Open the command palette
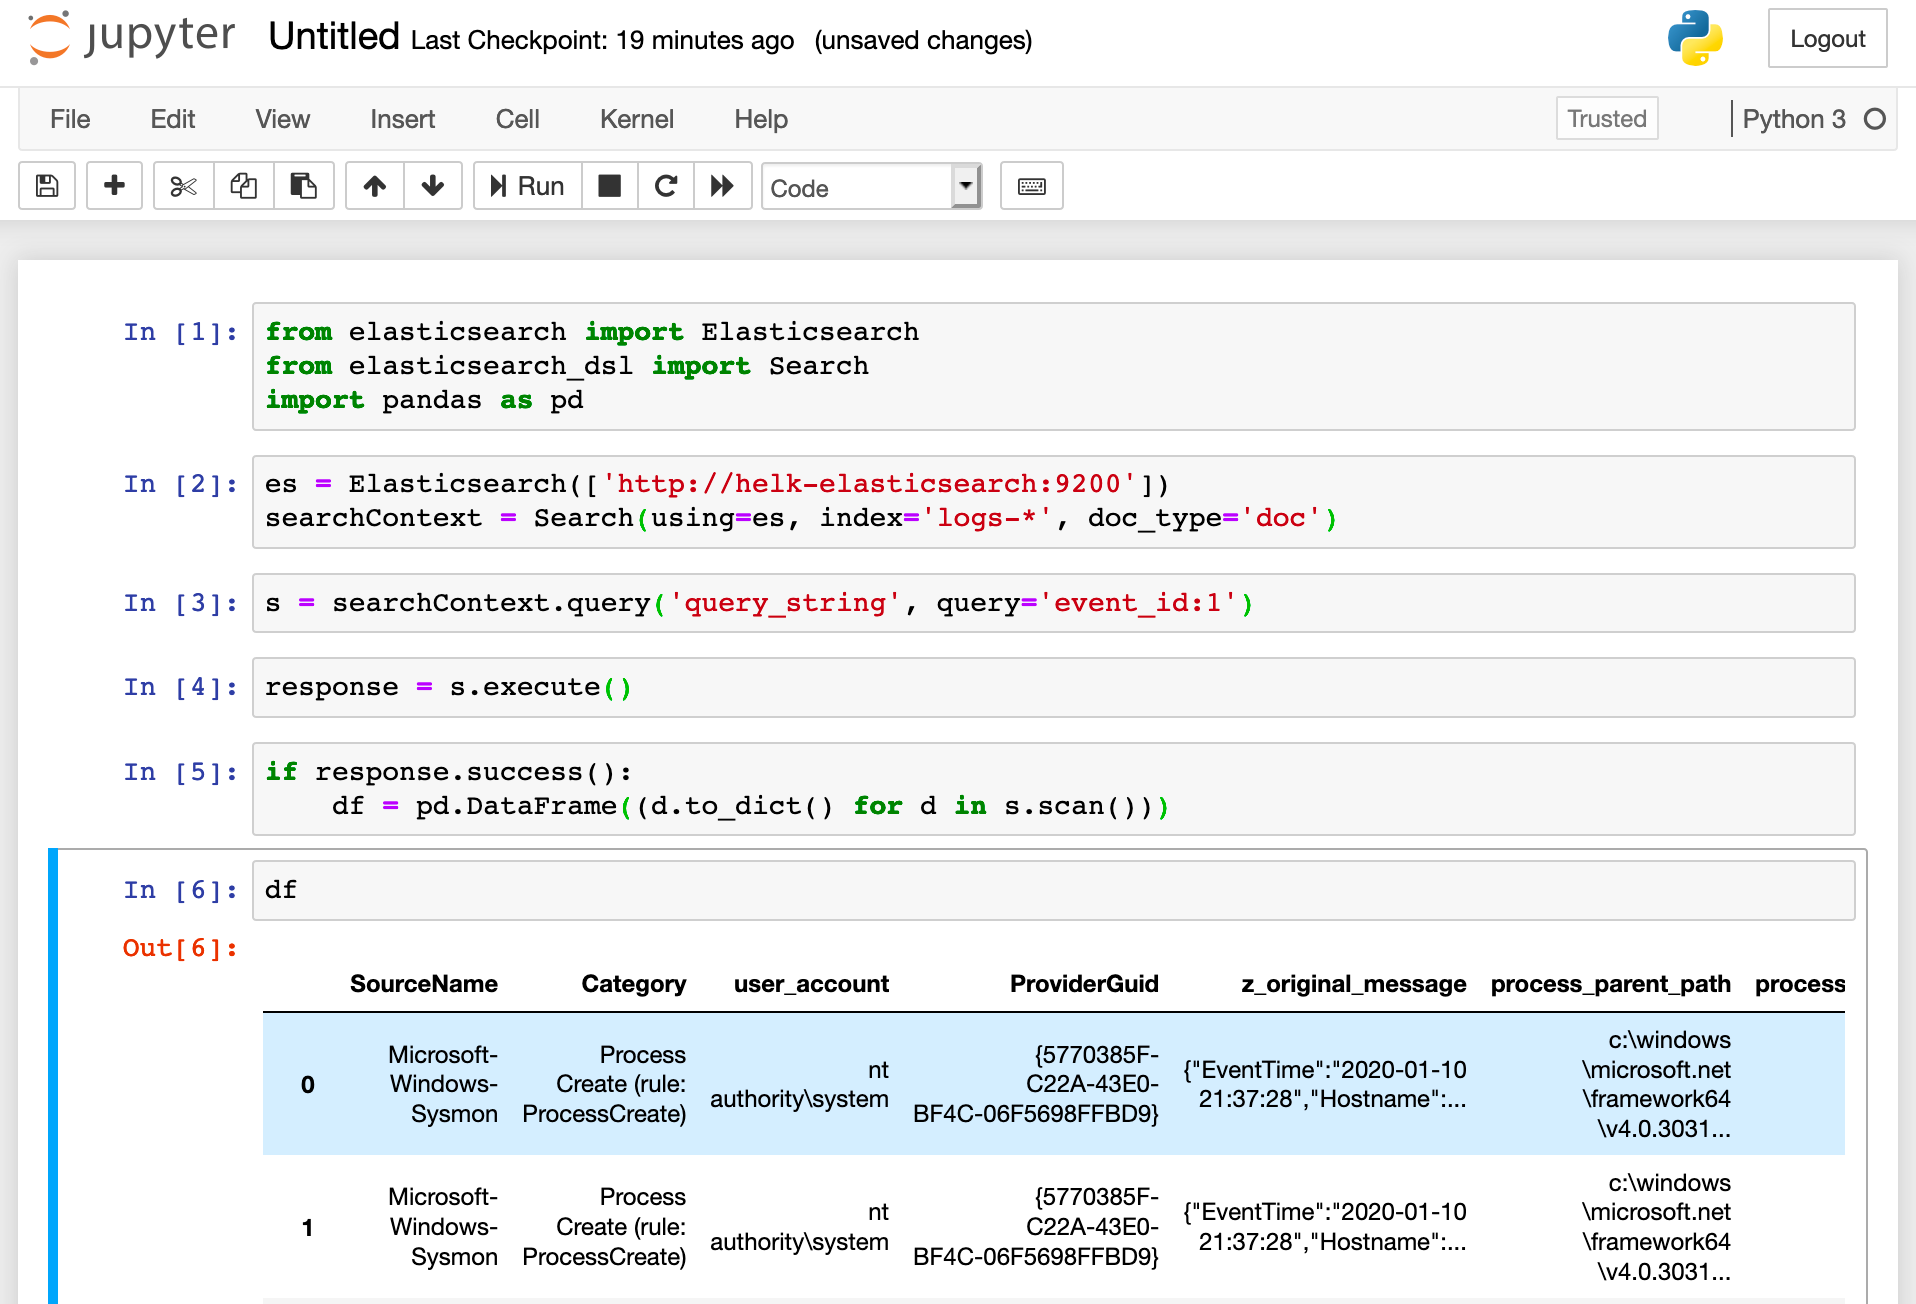The width and height of the screenshot is (1916, 1304). (x=1031, y=186)
